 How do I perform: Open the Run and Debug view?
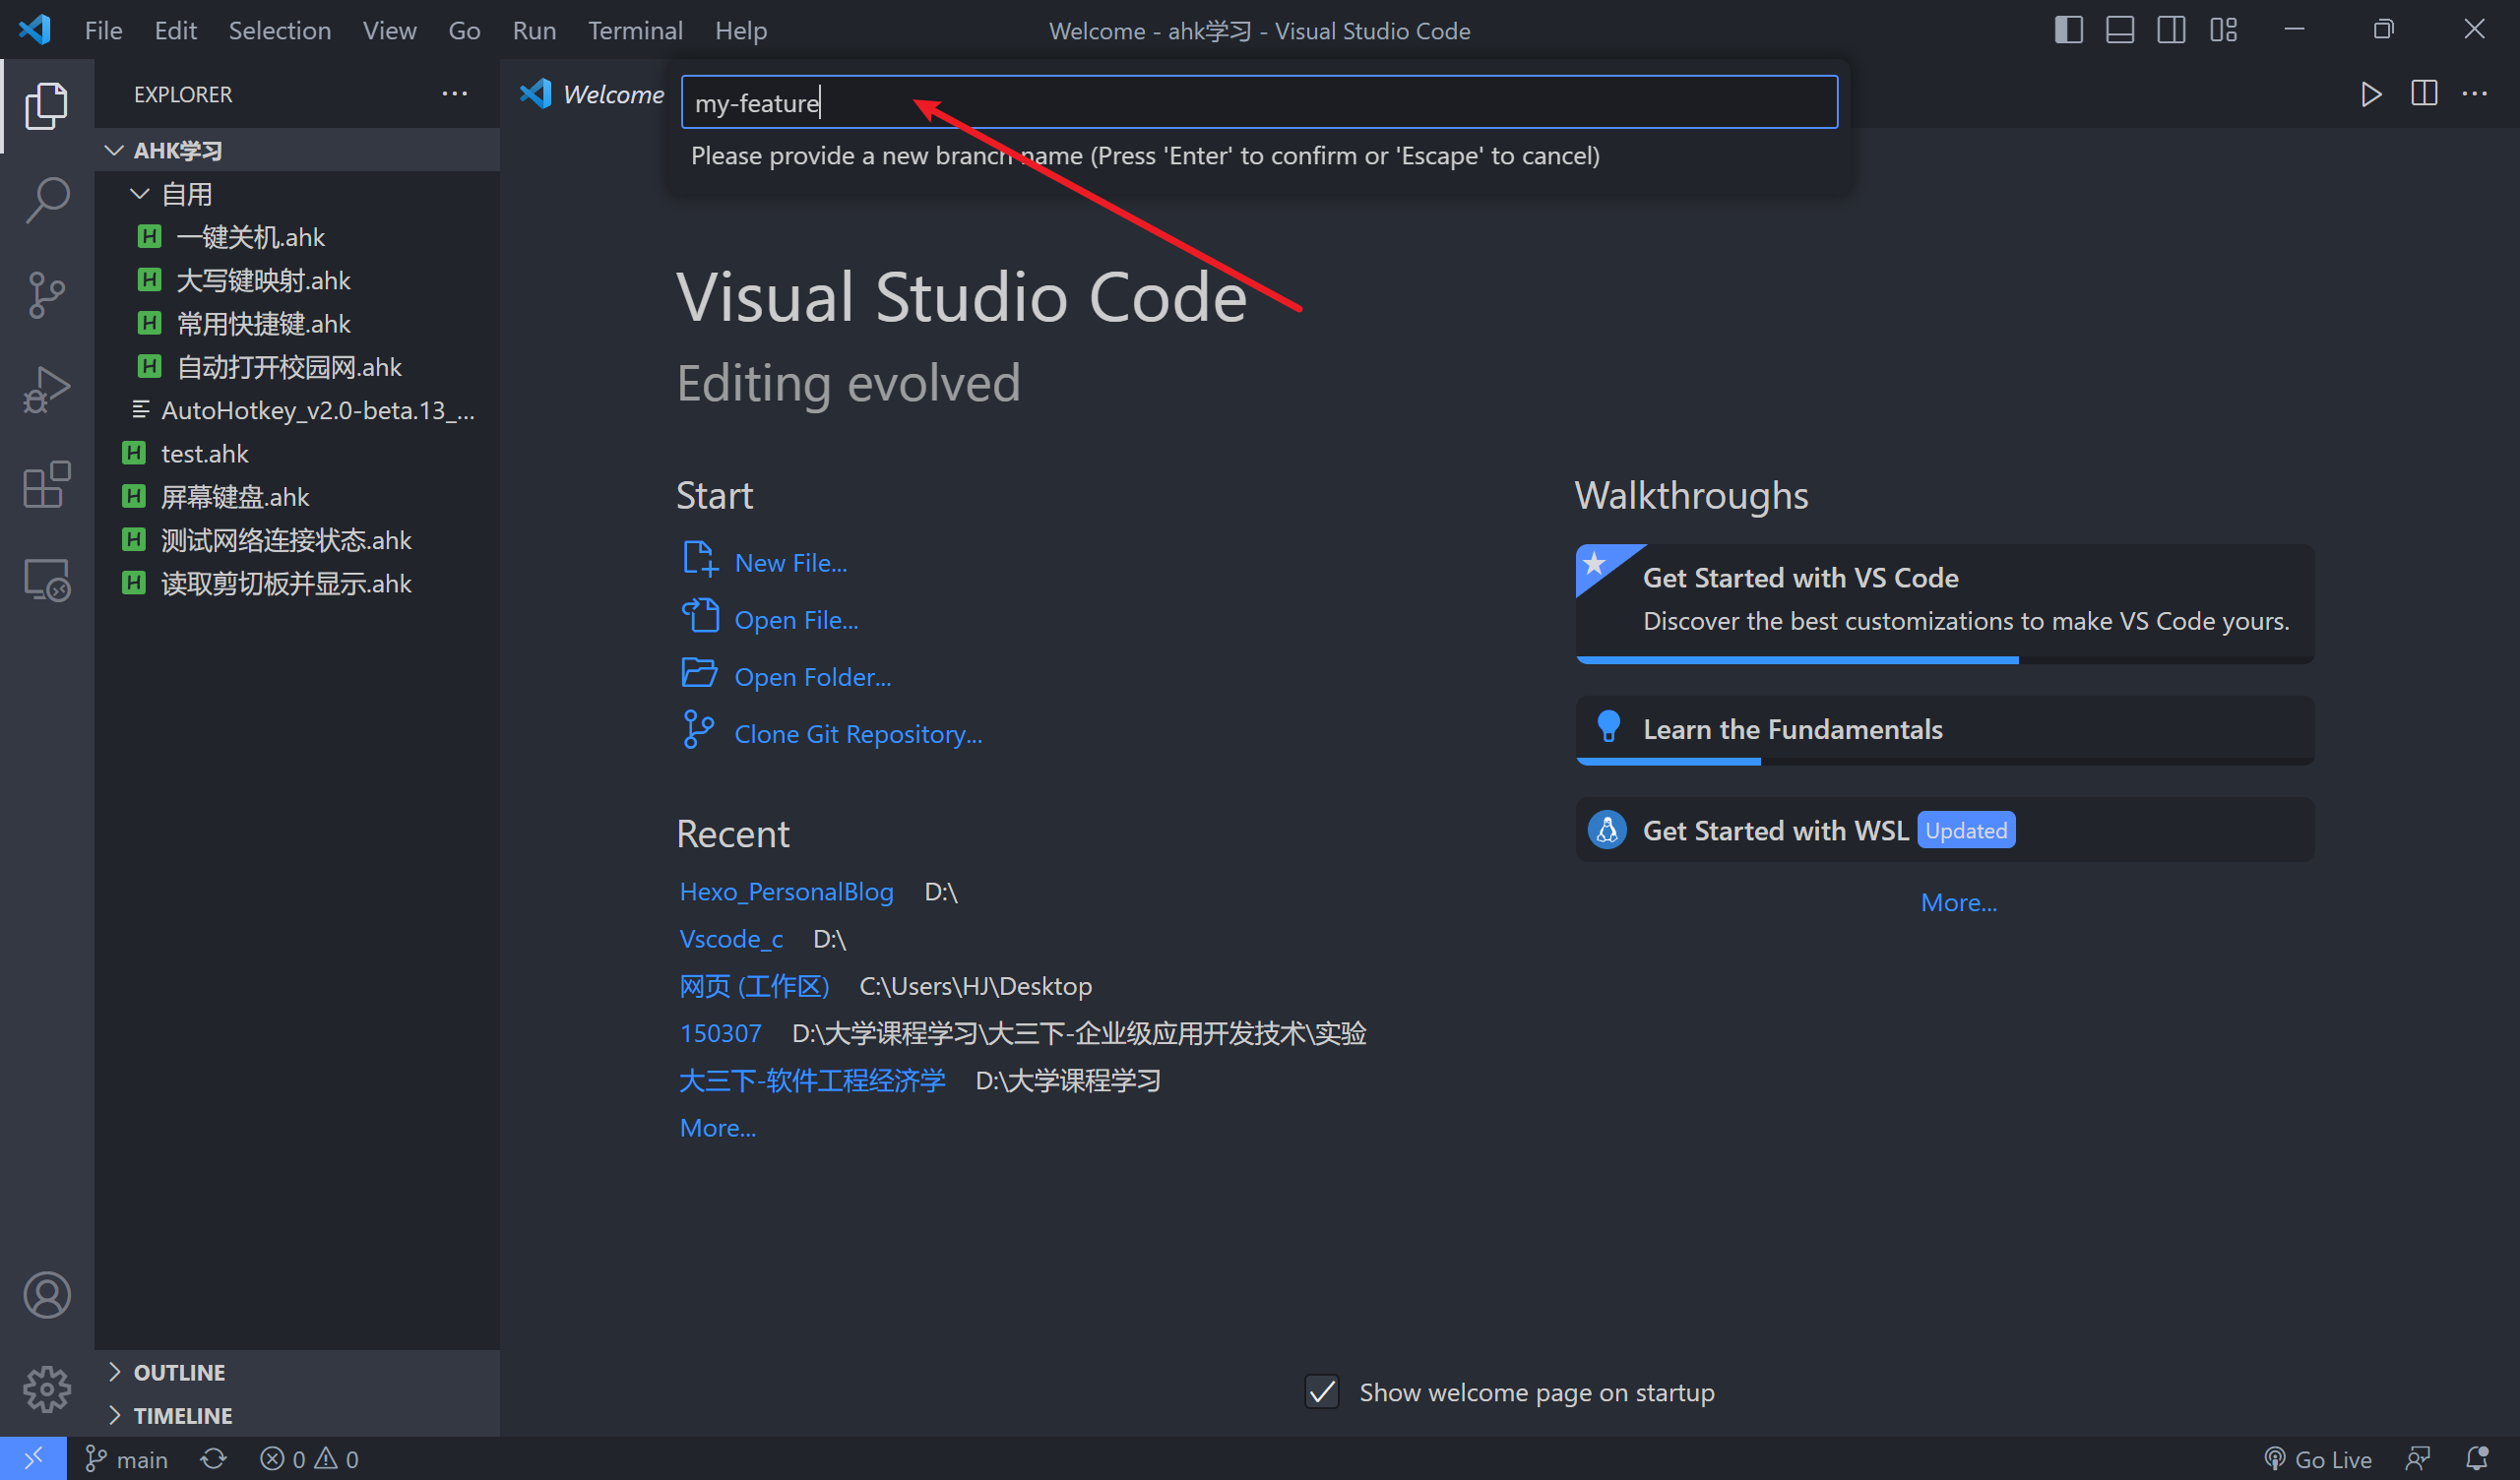click(46, 389)
